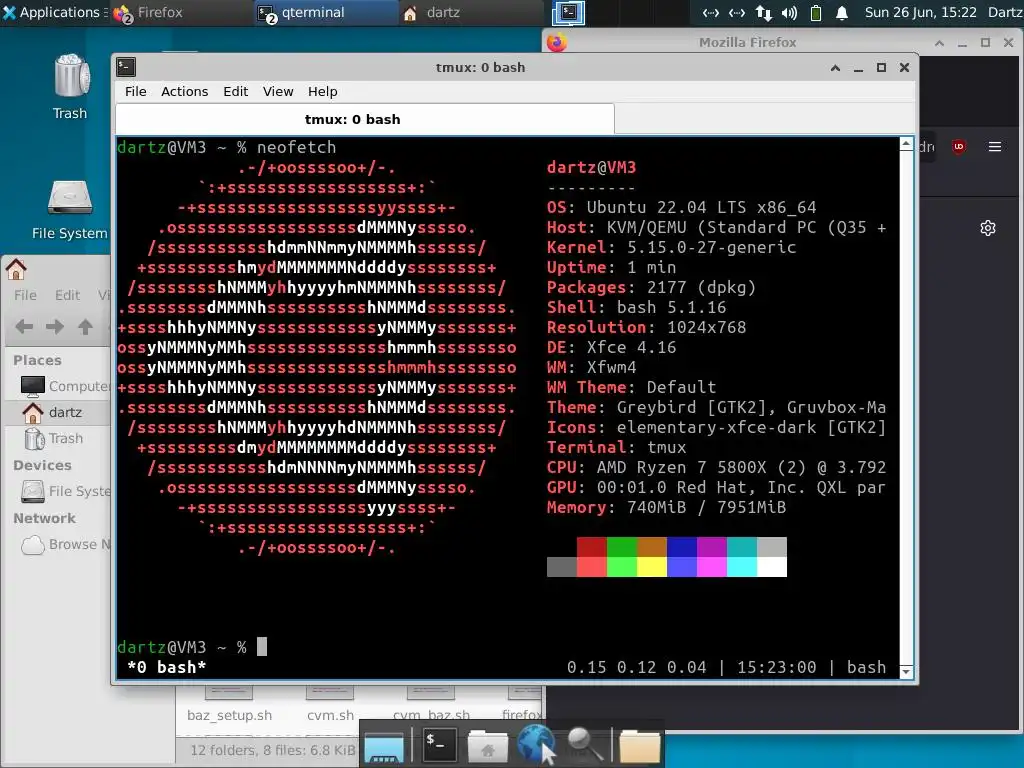Viewport: 1024px width, 768px height.
Task: Click the second network connection tray icon
Action: coord(737,12)
